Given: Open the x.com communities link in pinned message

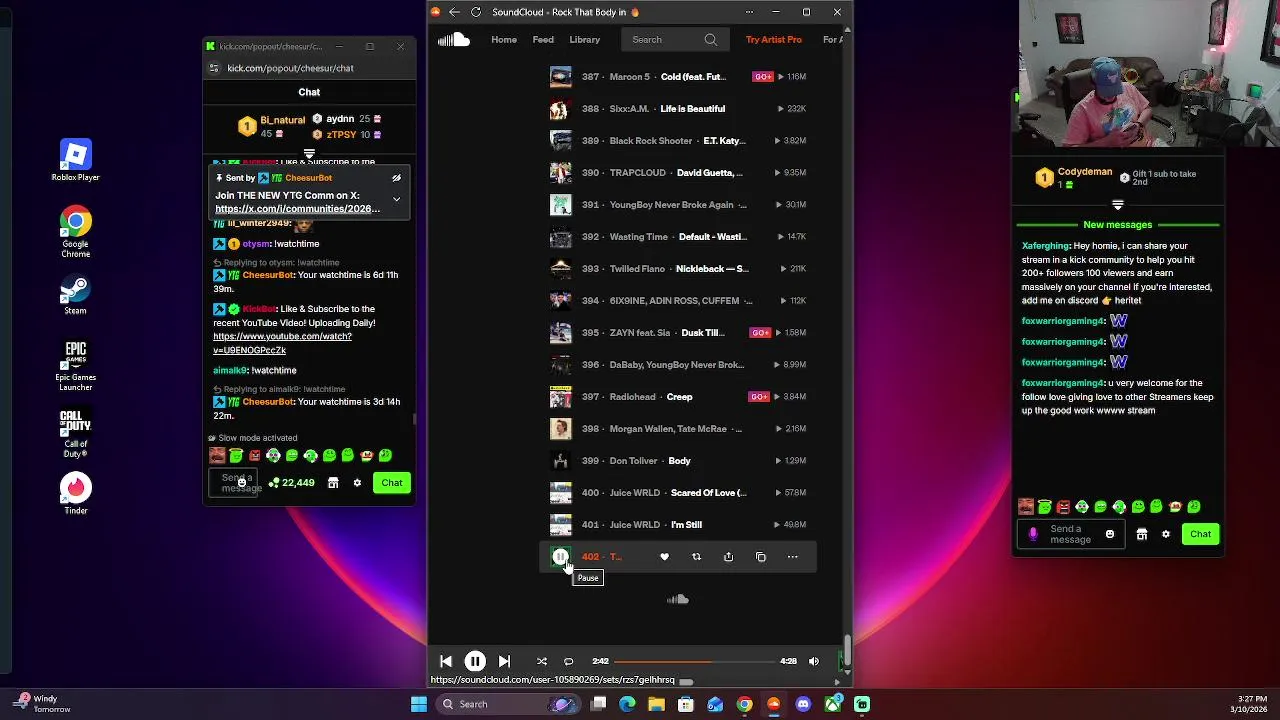Looking at the screenshot, I should (x=297, y=209).
